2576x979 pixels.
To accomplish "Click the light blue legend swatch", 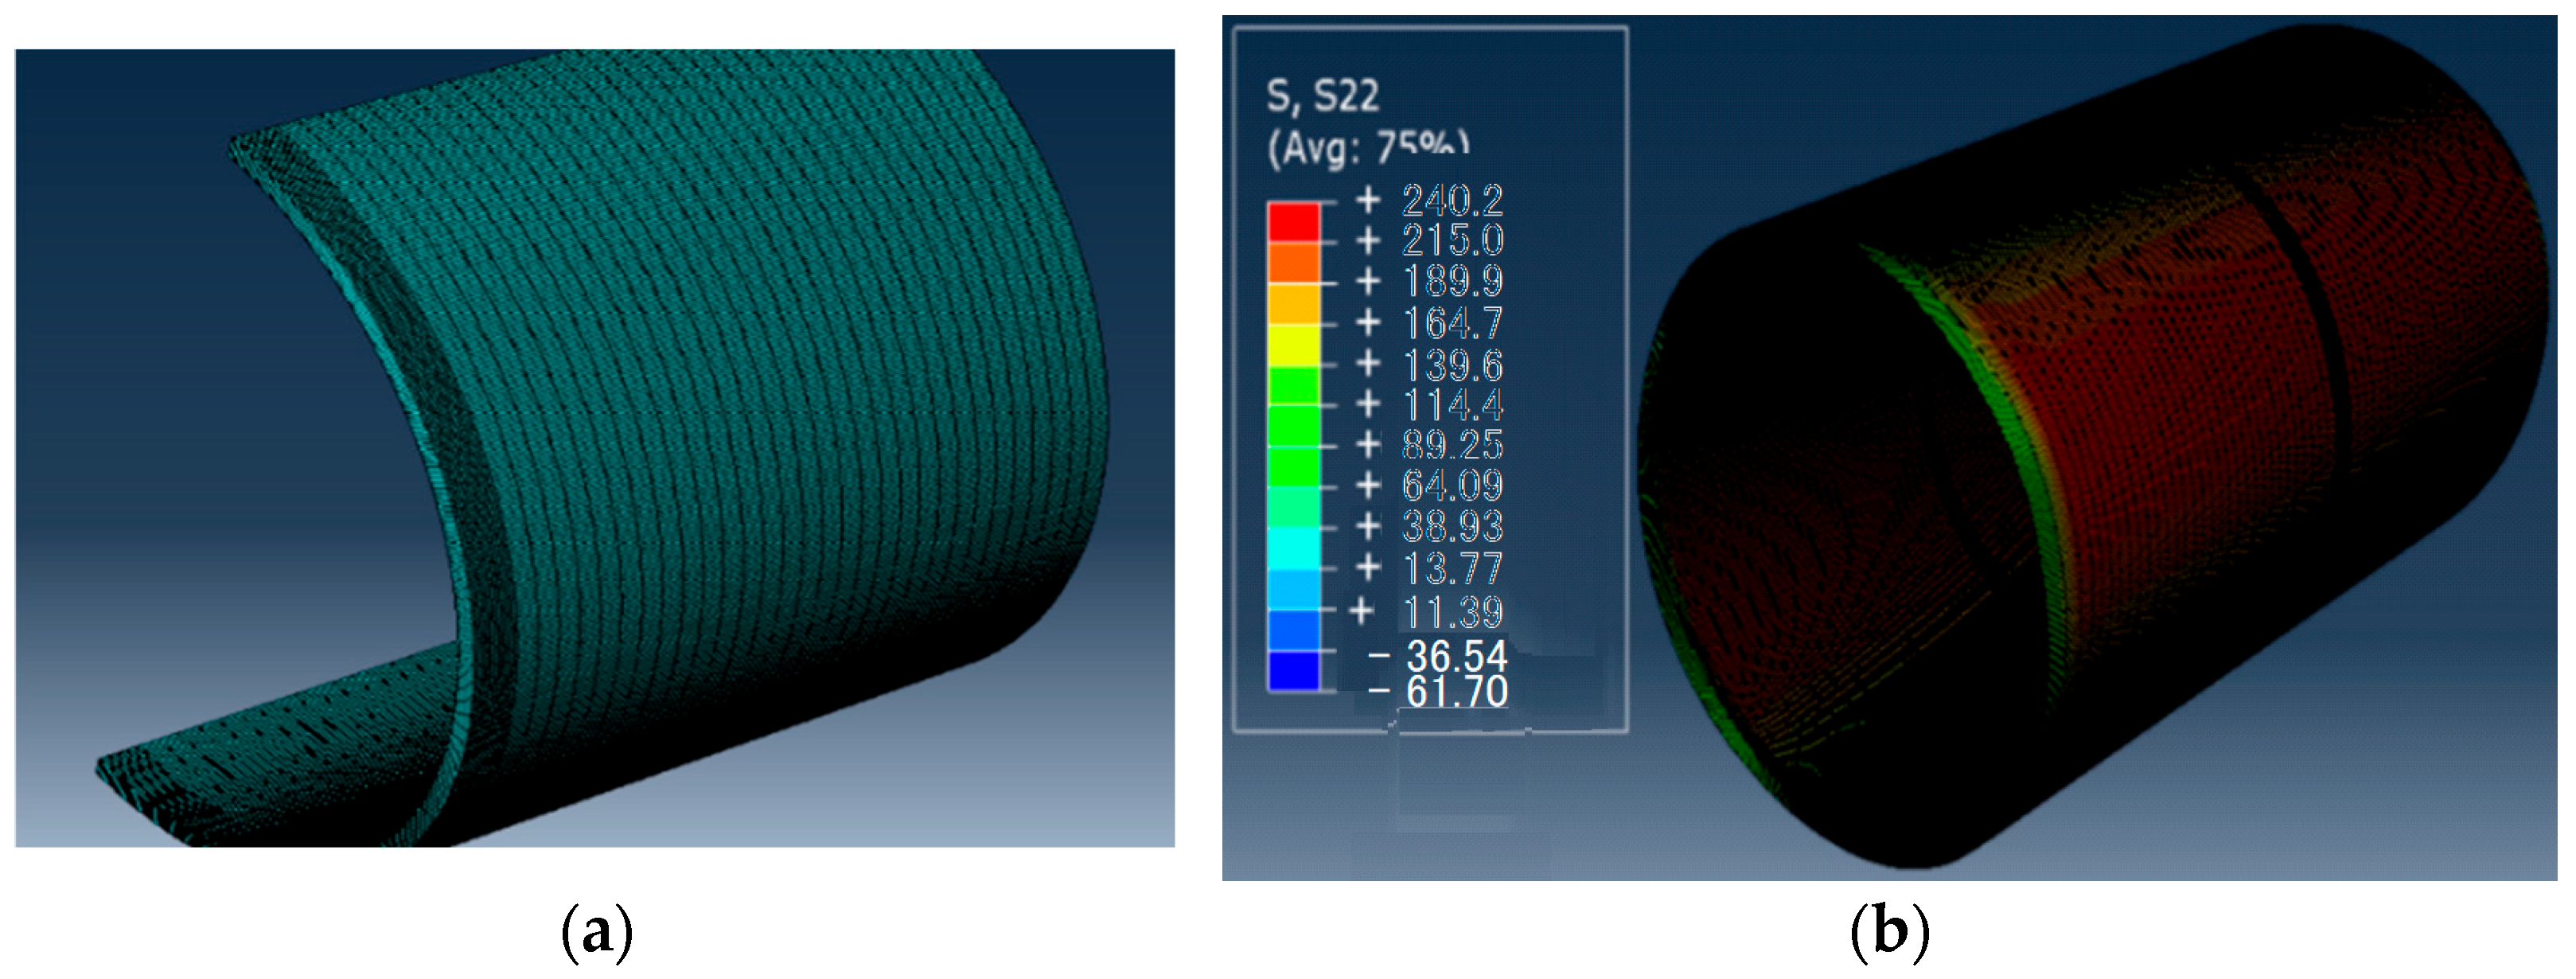I will point(1293,589).
